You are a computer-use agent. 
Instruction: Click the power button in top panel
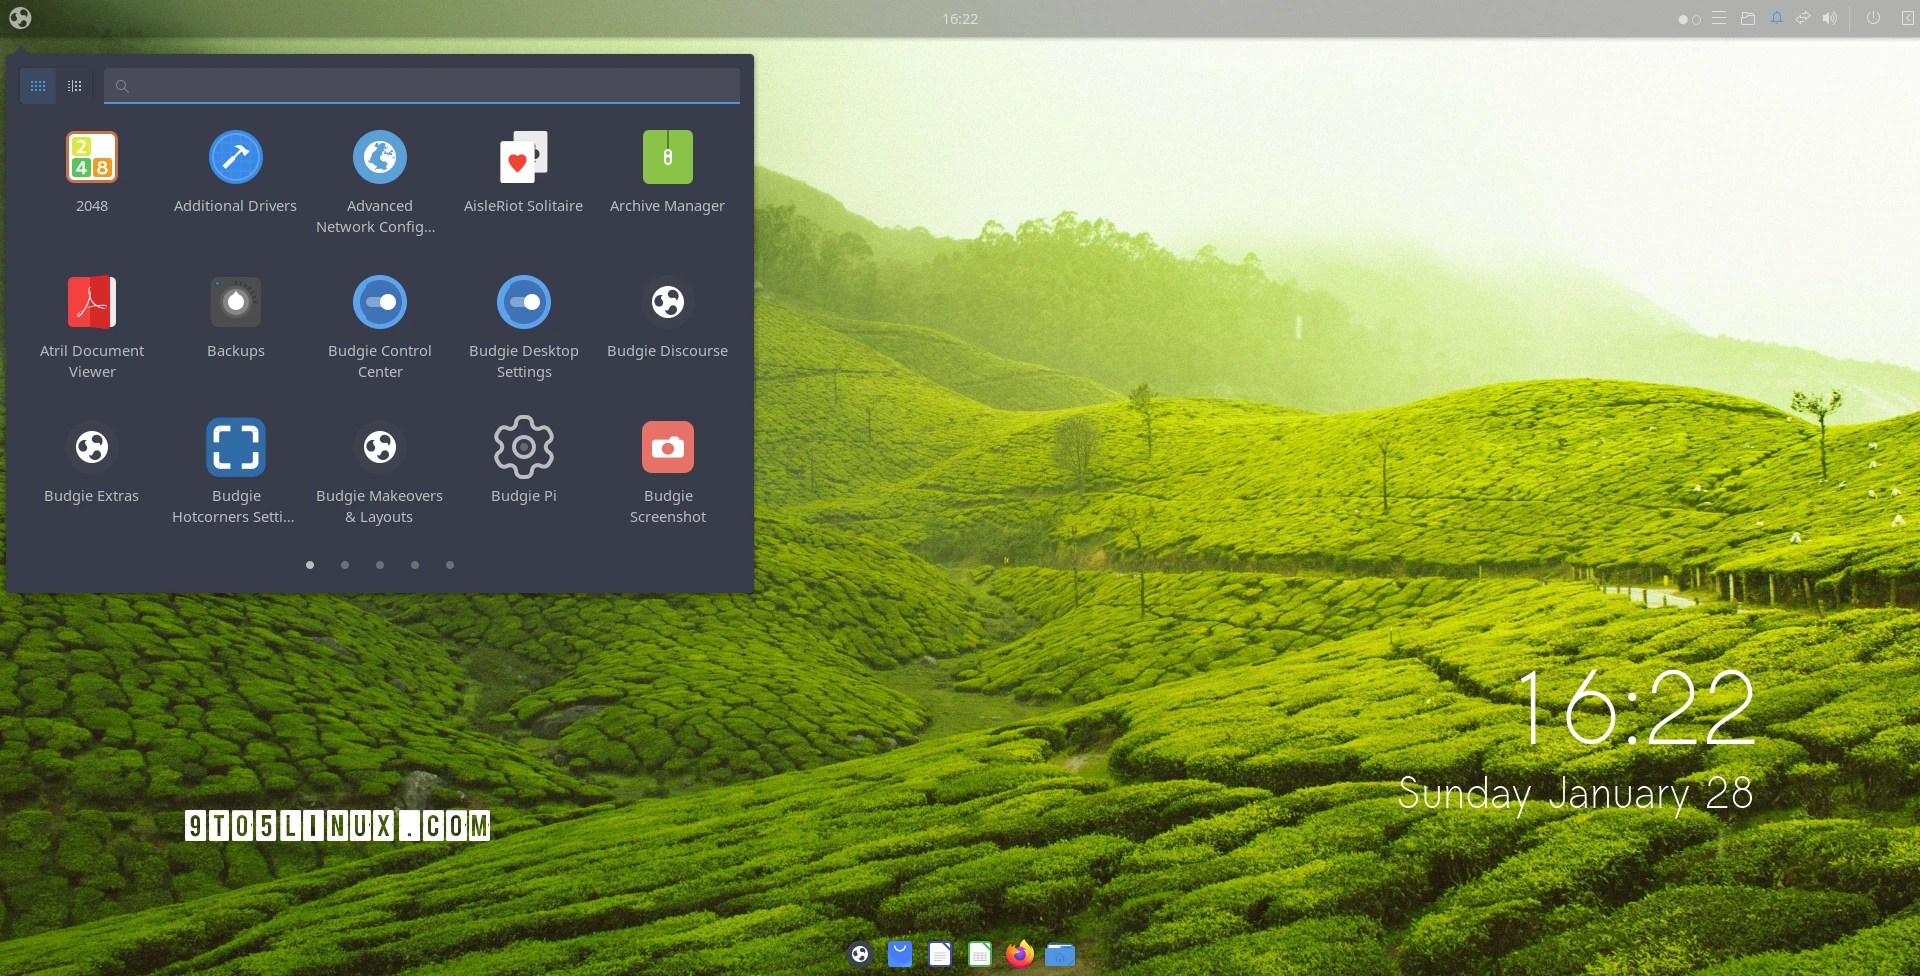pos(1873,18)
